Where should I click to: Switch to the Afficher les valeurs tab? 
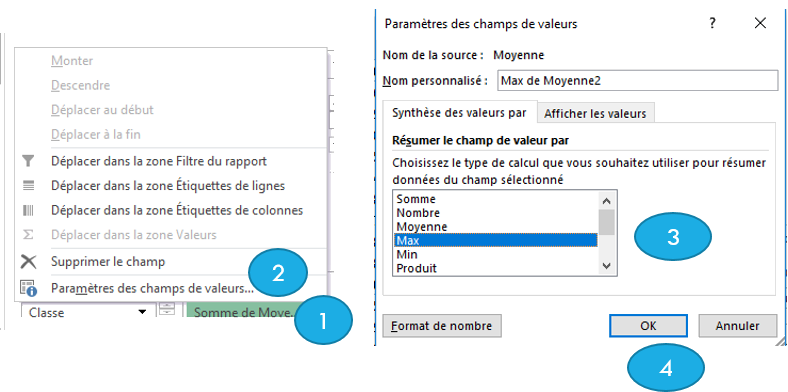595,114
